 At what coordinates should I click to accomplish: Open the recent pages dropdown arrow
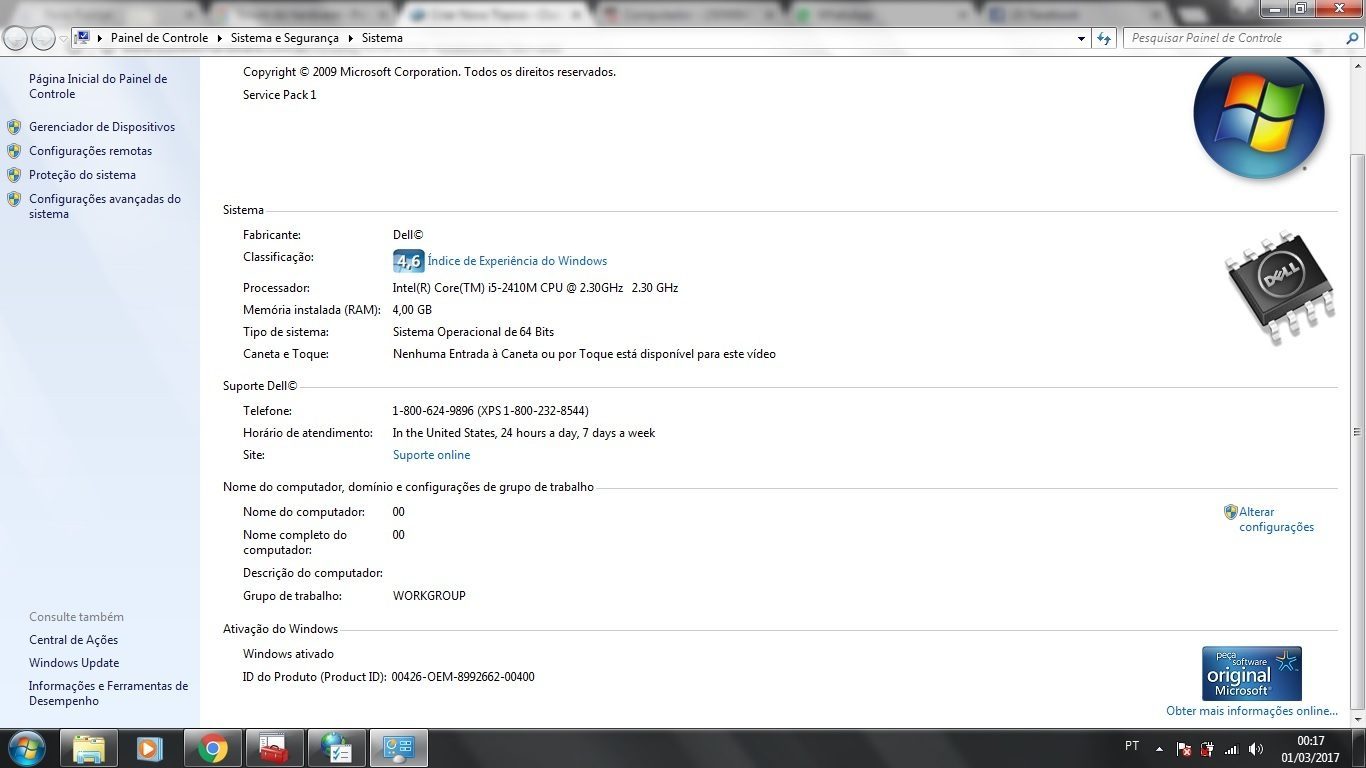(x=64, y=38)
